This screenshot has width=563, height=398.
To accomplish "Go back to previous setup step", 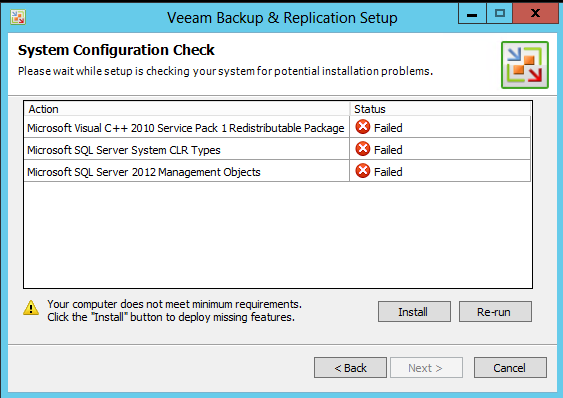I will [350, 367].
